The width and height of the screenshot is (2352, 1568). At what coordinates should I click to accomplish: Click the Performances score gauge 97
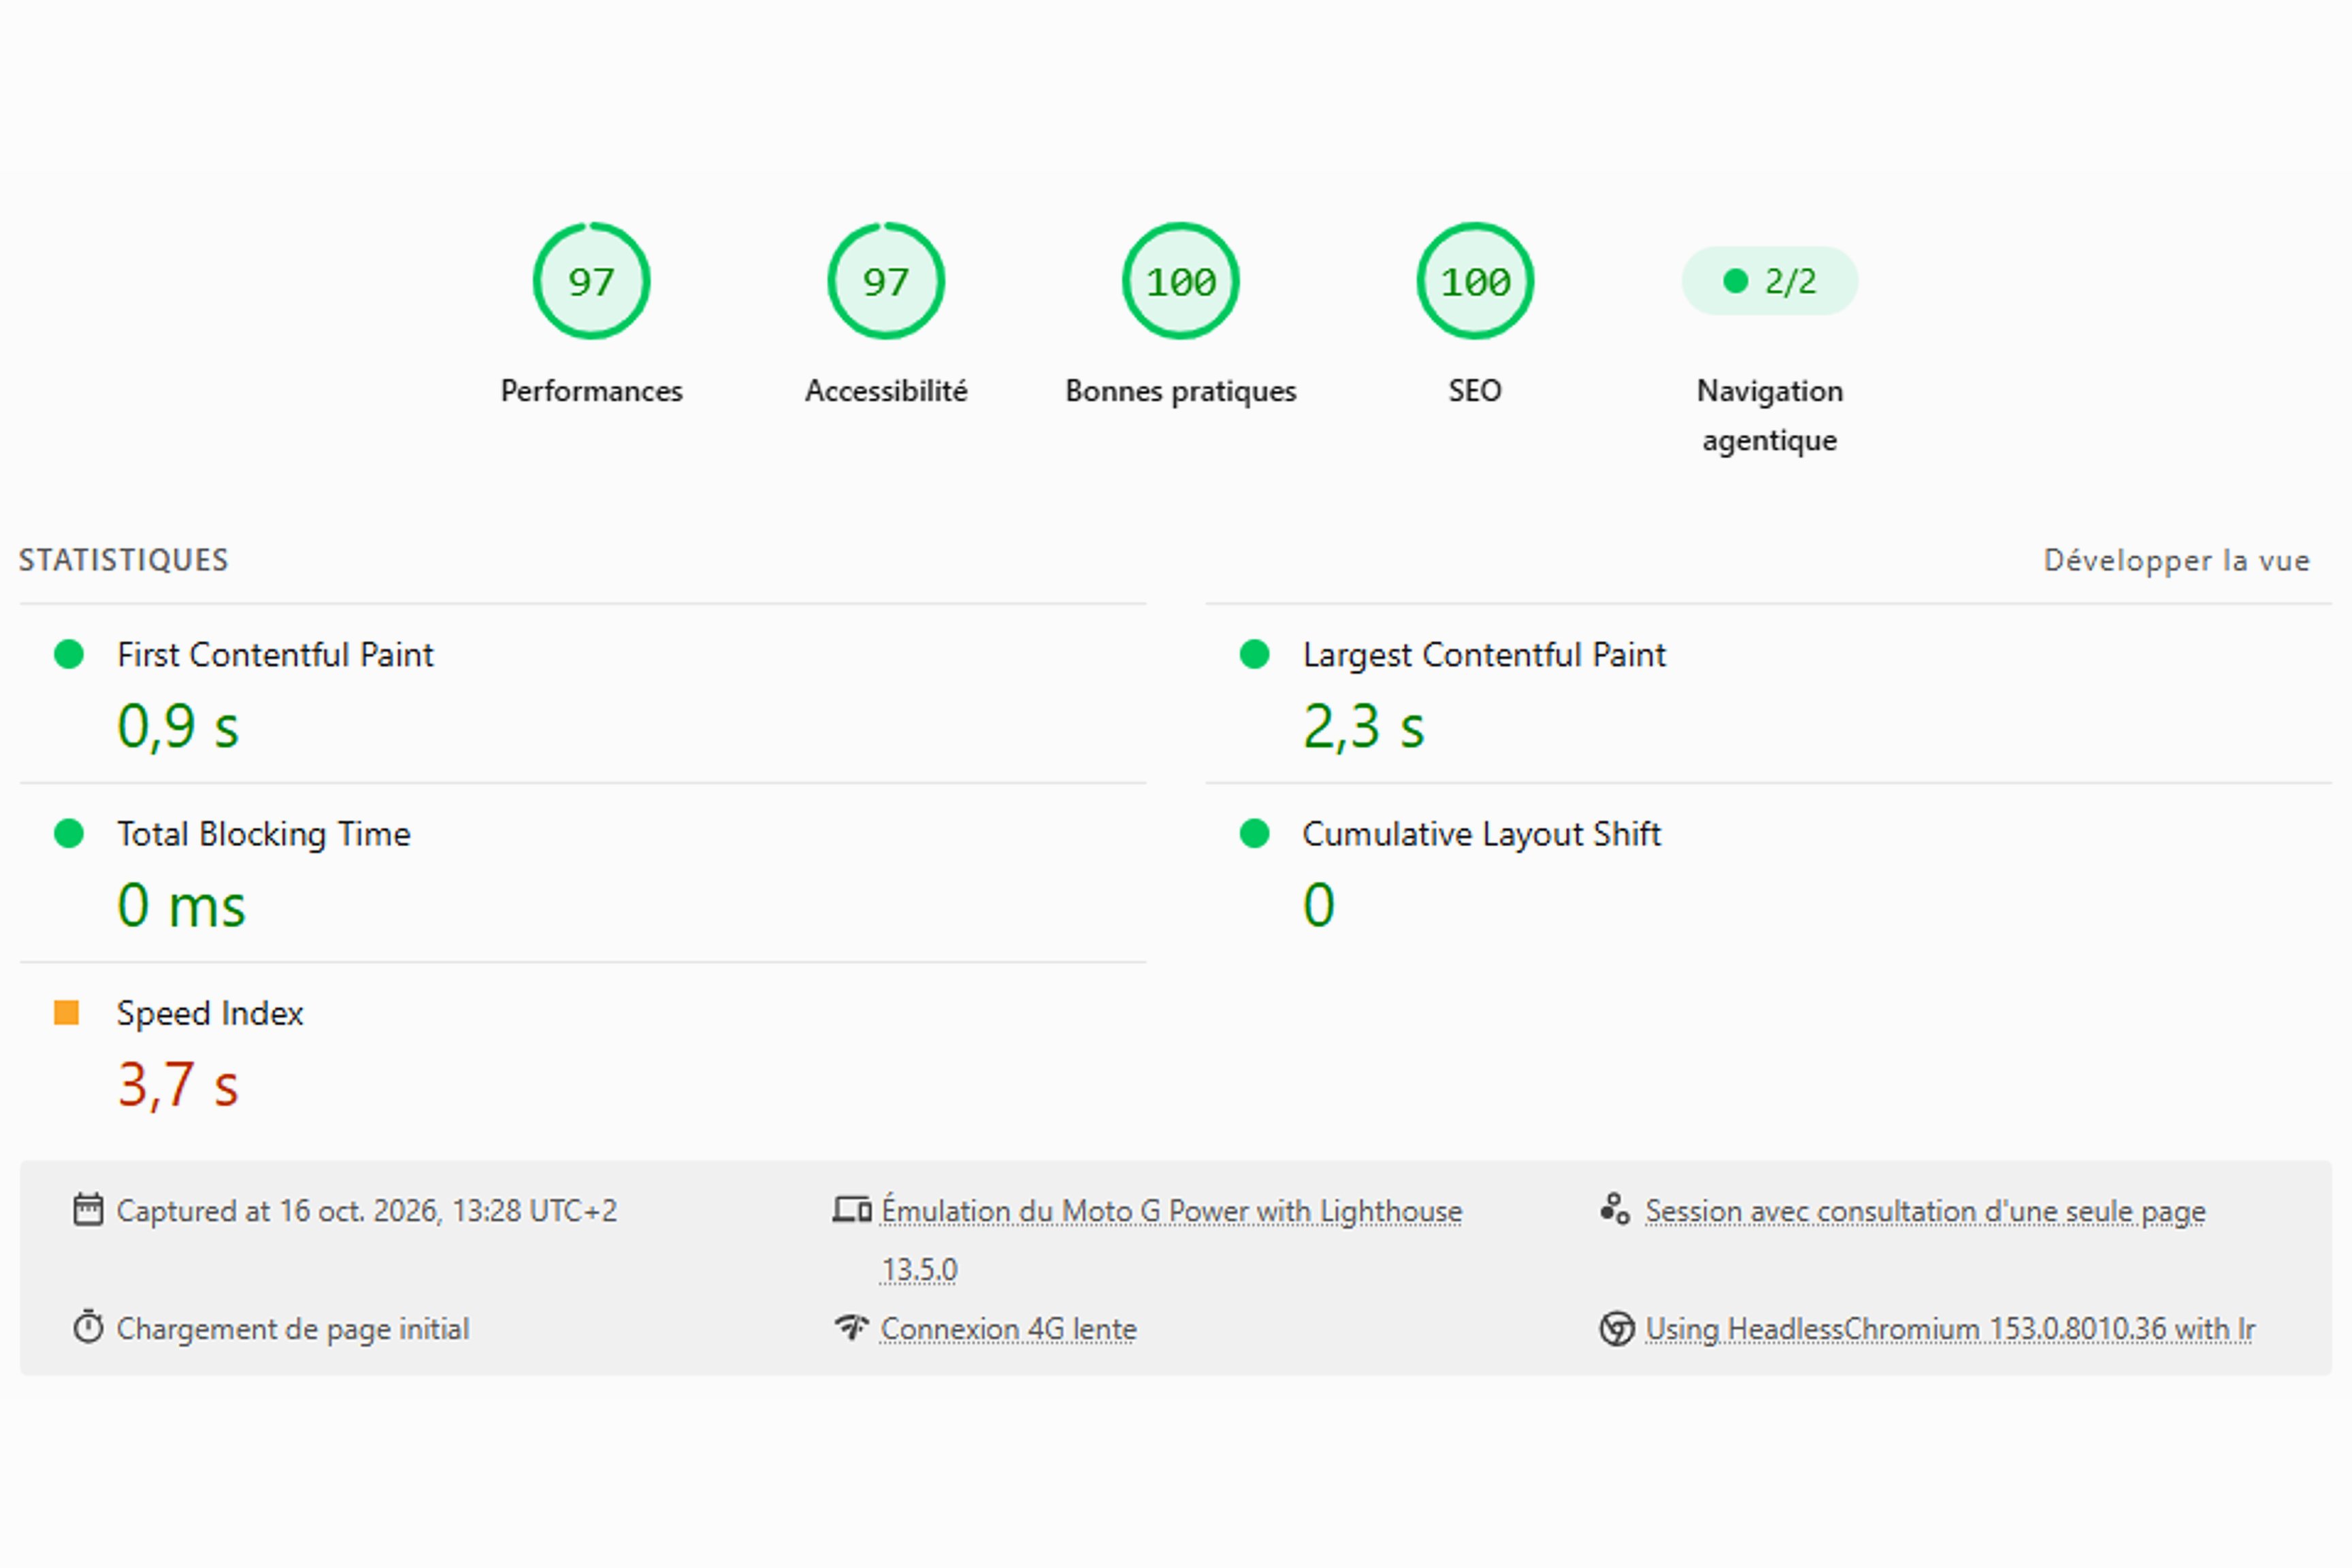click(591, 281)
